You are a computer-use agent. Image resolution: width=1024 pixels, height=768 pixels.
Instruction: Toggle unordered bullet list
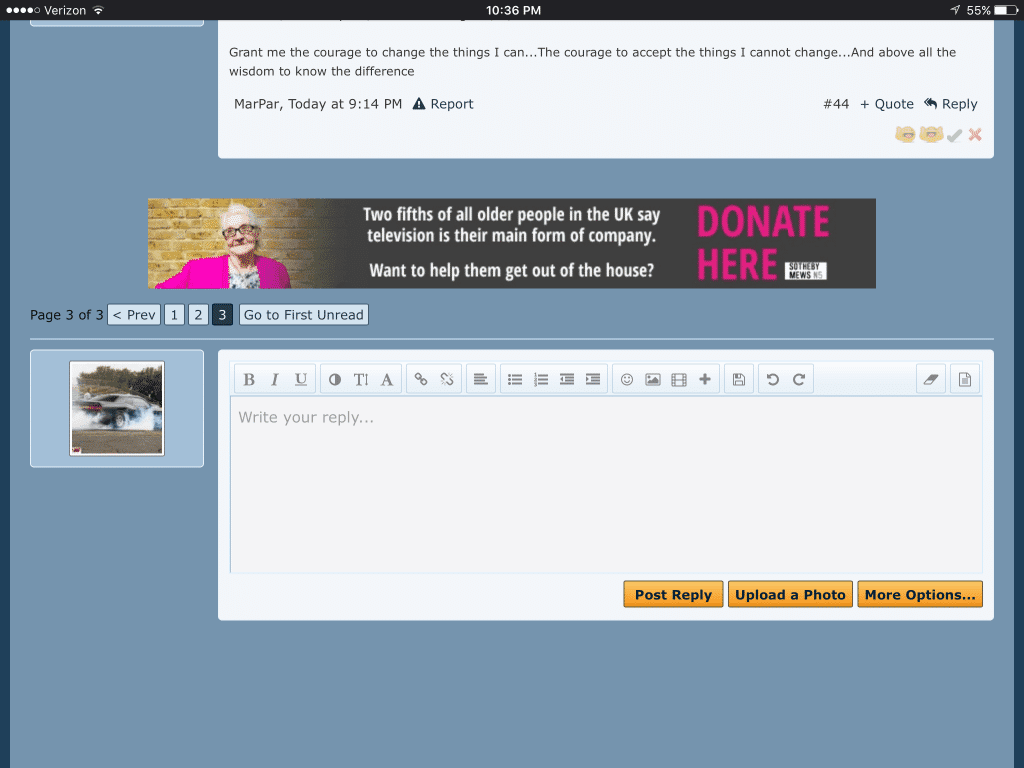515,380
